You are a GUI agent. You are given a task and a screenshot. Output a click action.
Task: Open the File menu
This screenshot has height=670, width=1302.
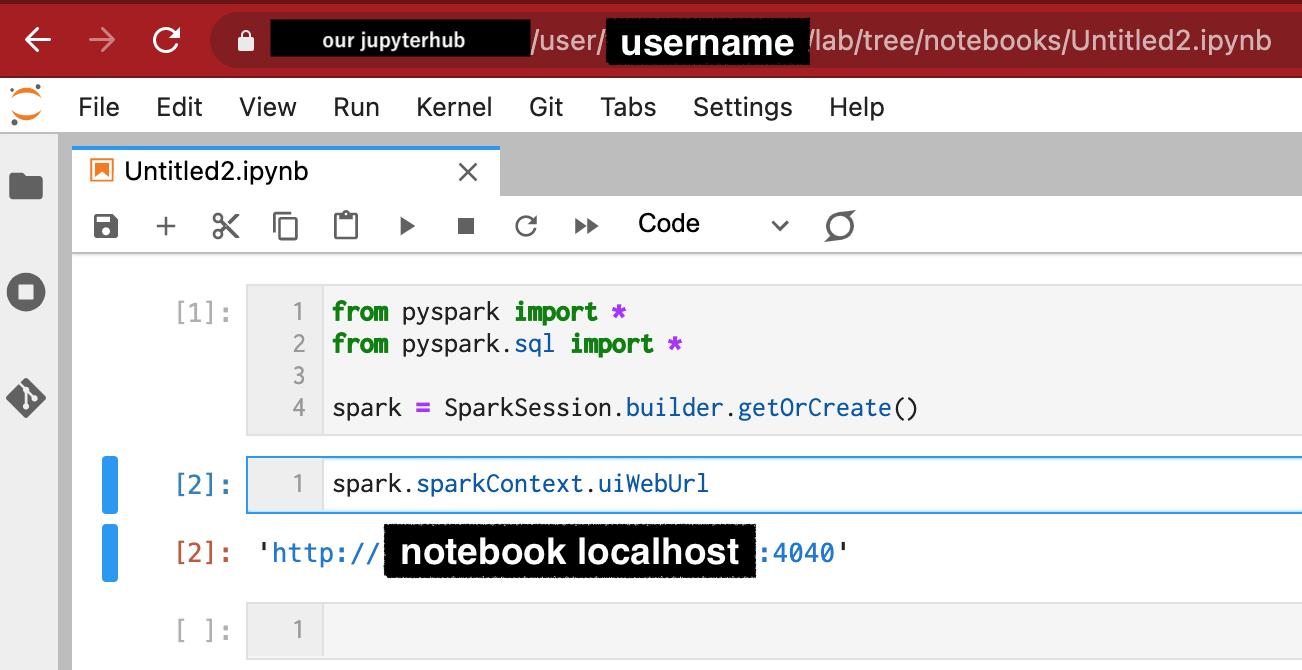(x=99, y=107)
